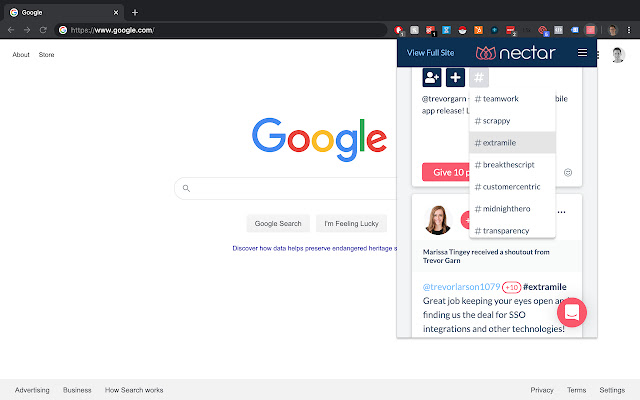Open Chrome three-dot menu
The width and height of the screenshot is (640, 400).
(x=629, y=30)
